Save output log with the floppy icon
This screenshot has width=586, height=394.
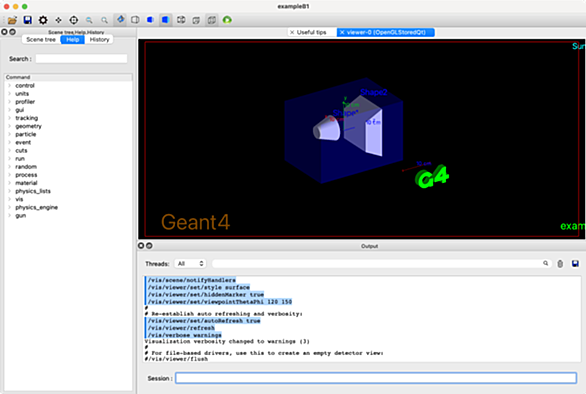coord(575,264)
